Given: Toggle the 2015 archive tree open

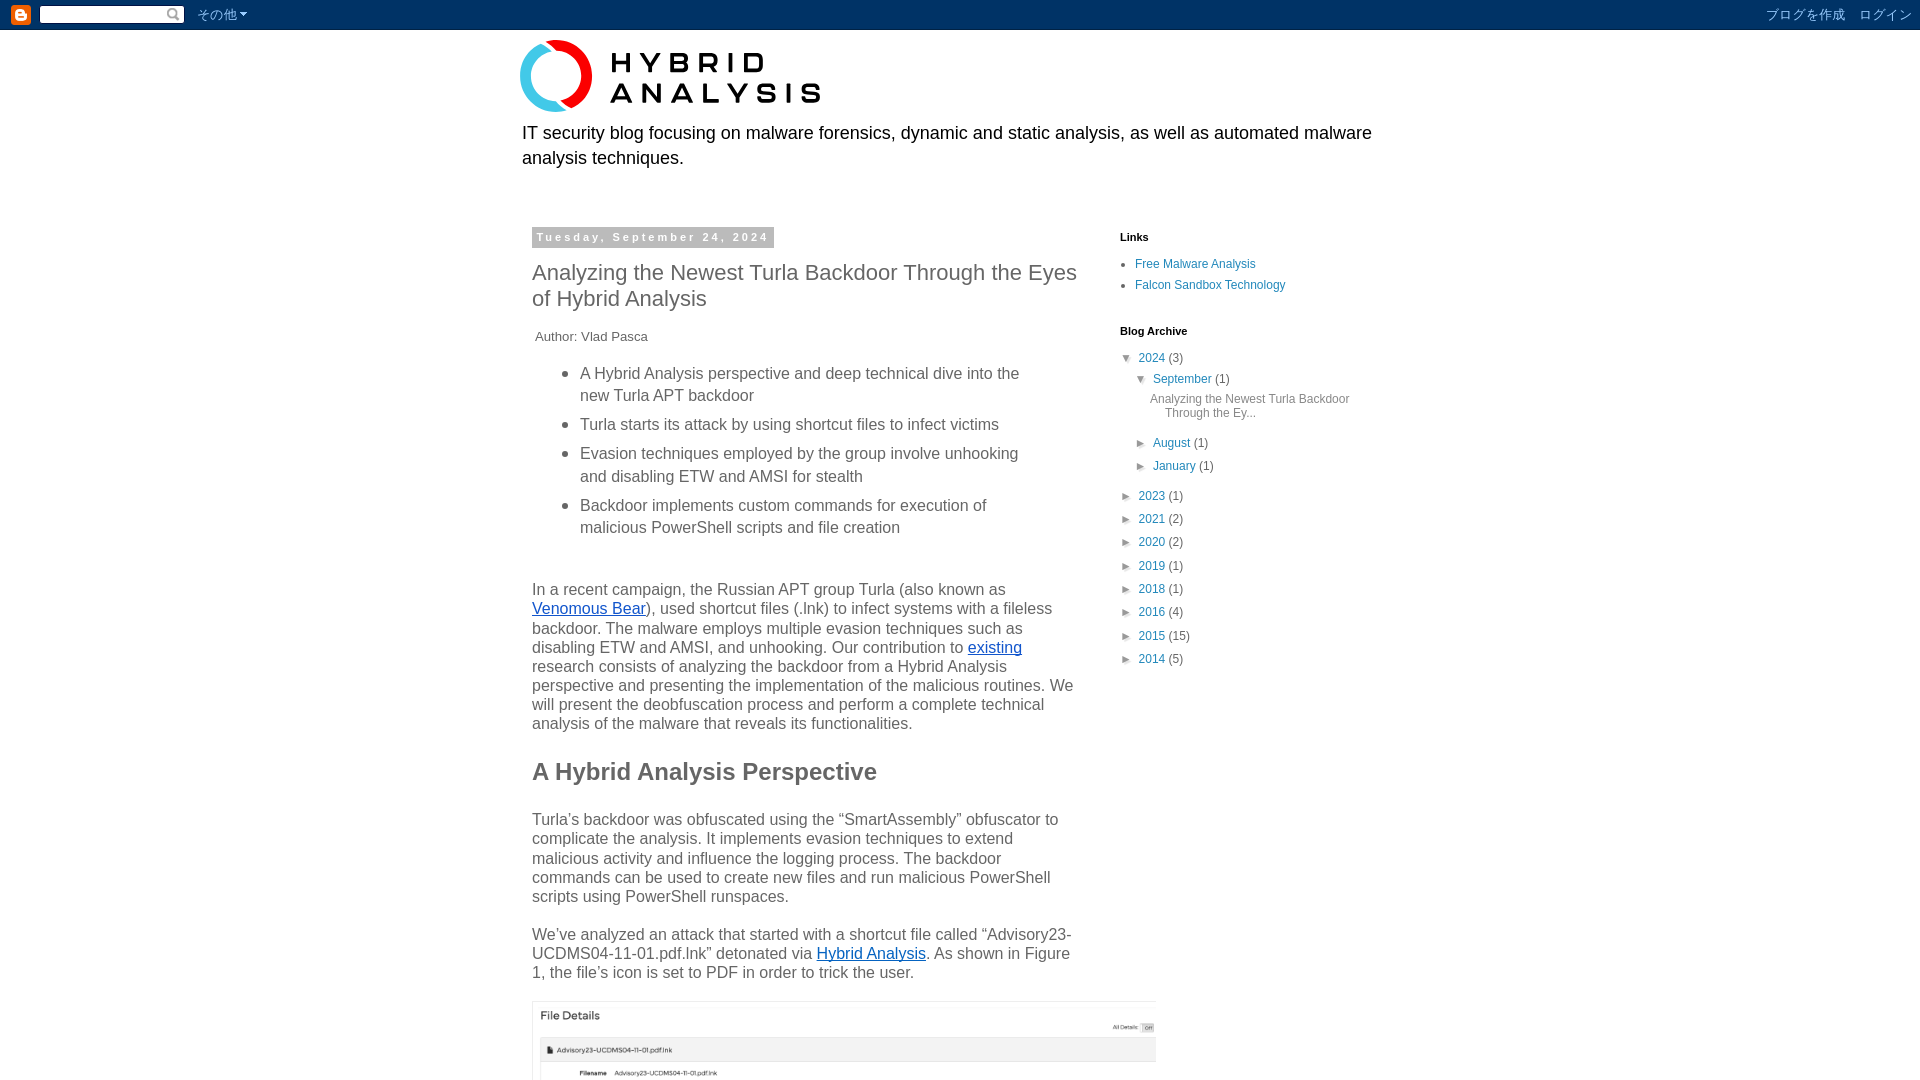Looking at the screenshot, I should (x=1126, y=636).
